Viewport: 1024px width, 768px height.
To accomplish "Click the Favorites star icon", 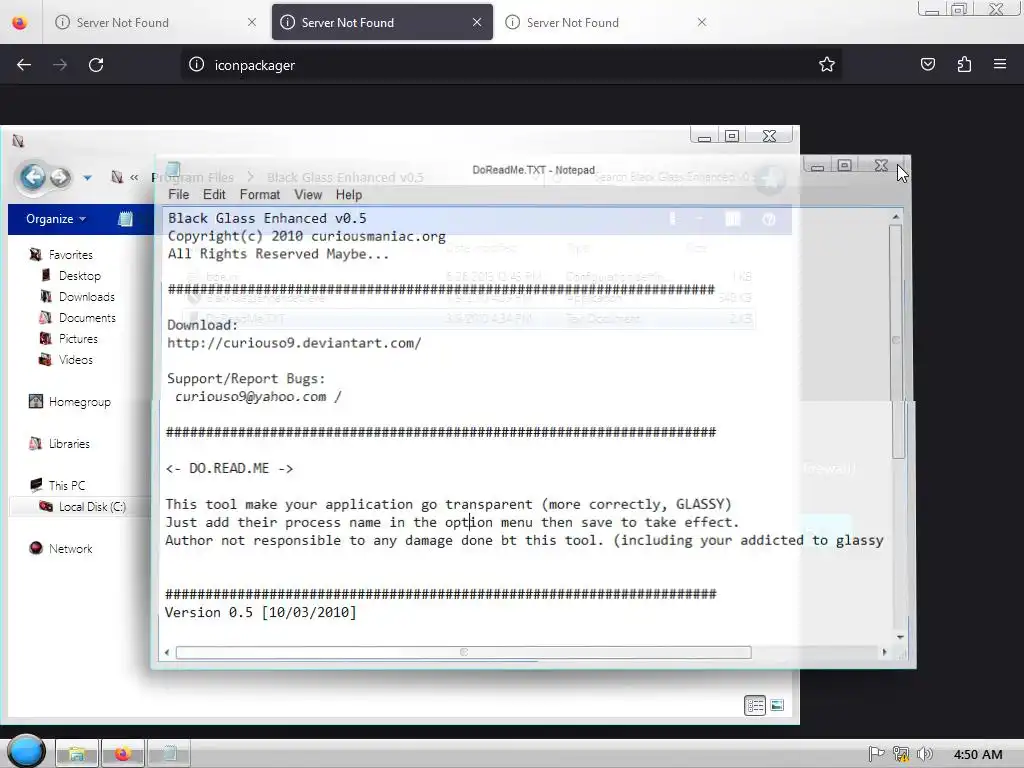I will click(35, 255).
